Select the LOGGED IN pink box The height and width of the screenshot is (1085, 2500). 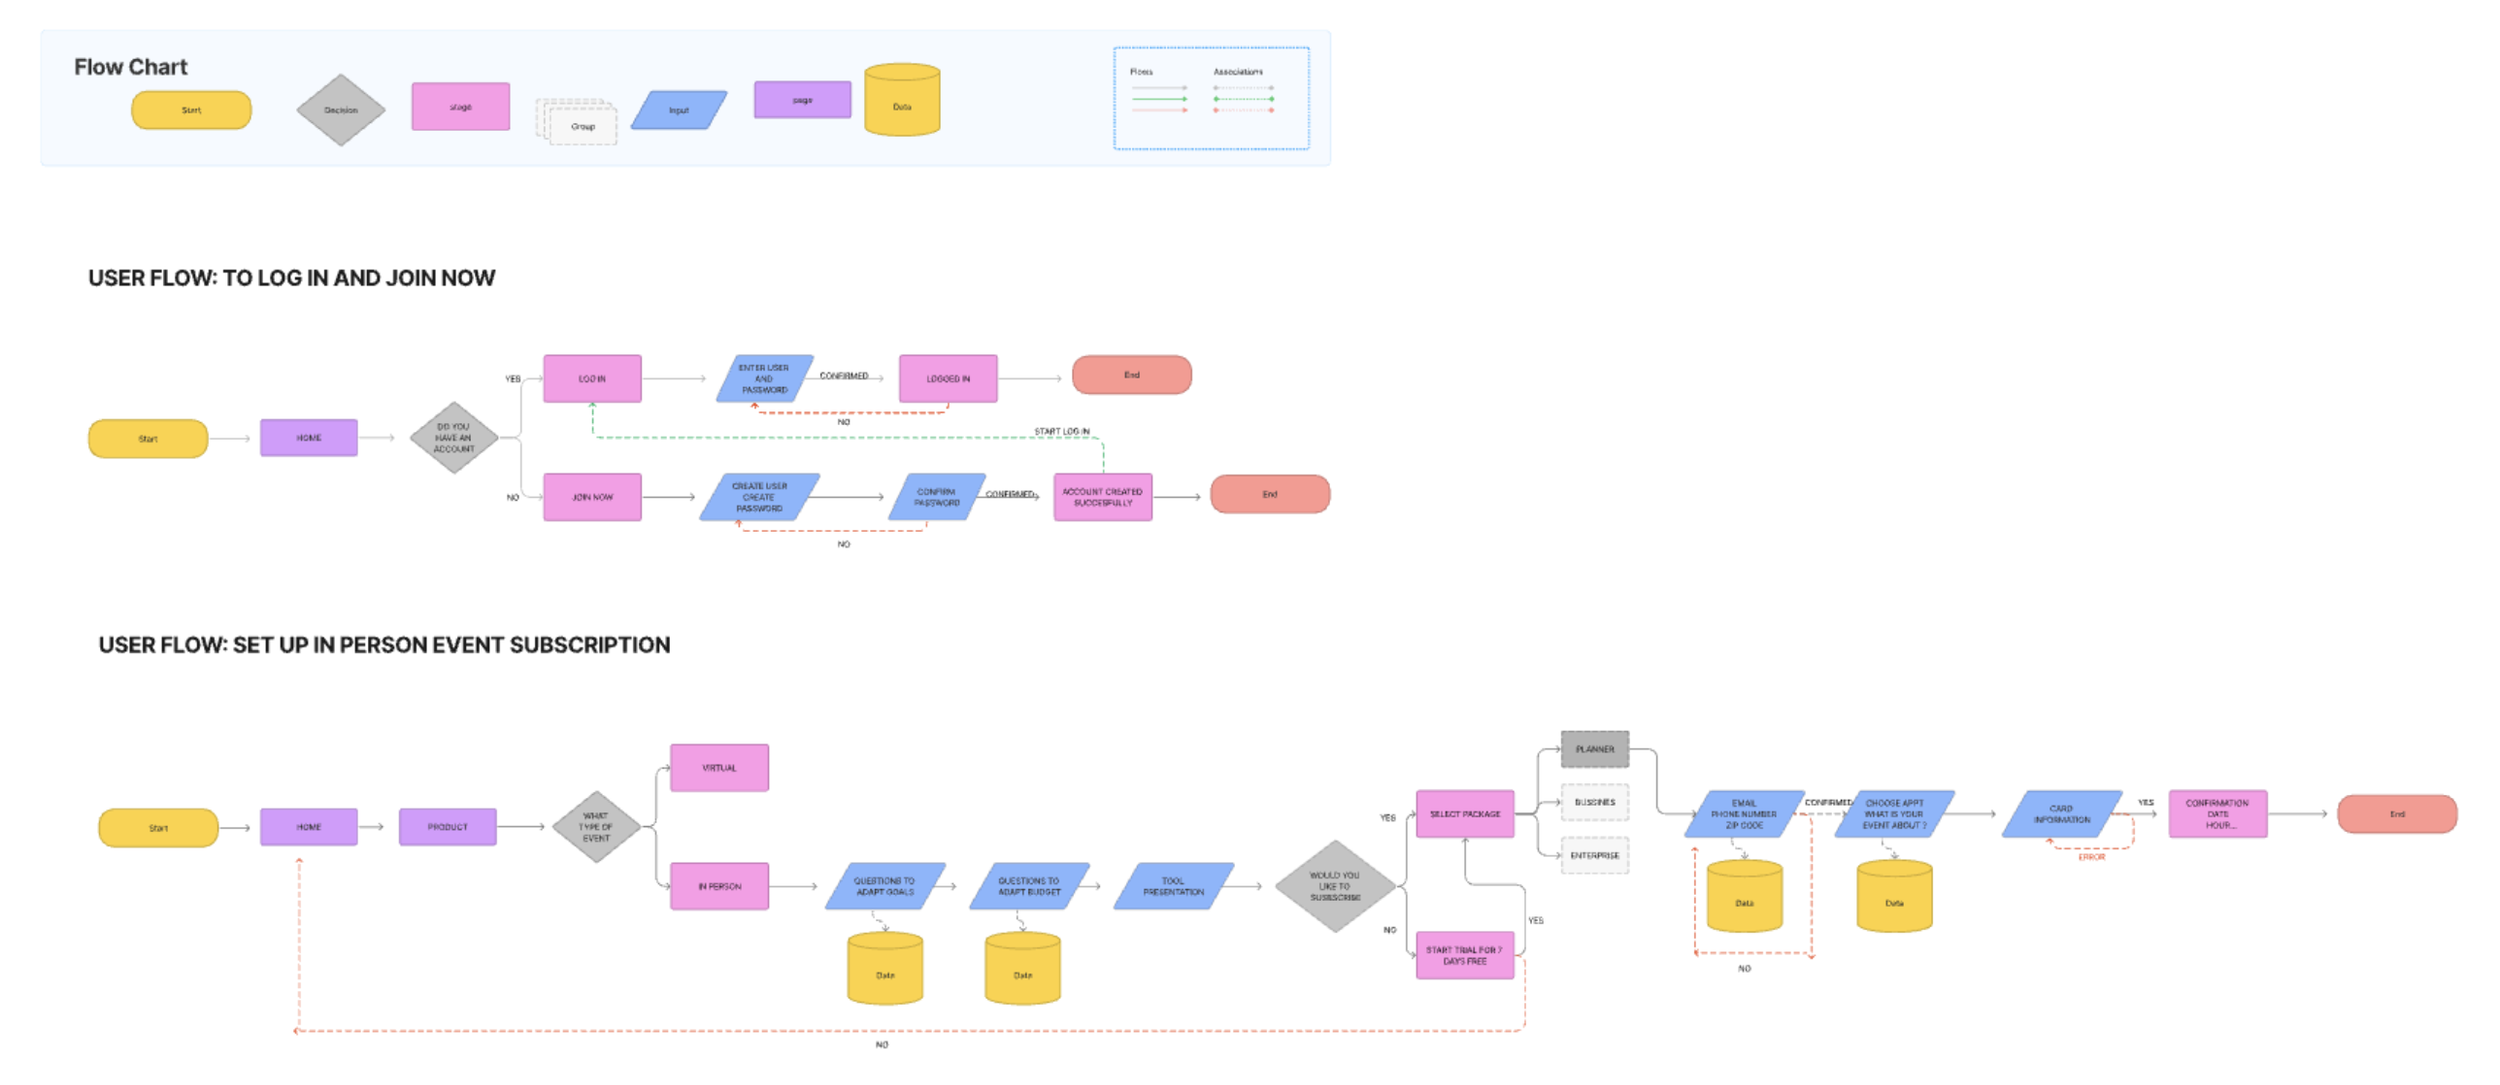tap(947, 379)
